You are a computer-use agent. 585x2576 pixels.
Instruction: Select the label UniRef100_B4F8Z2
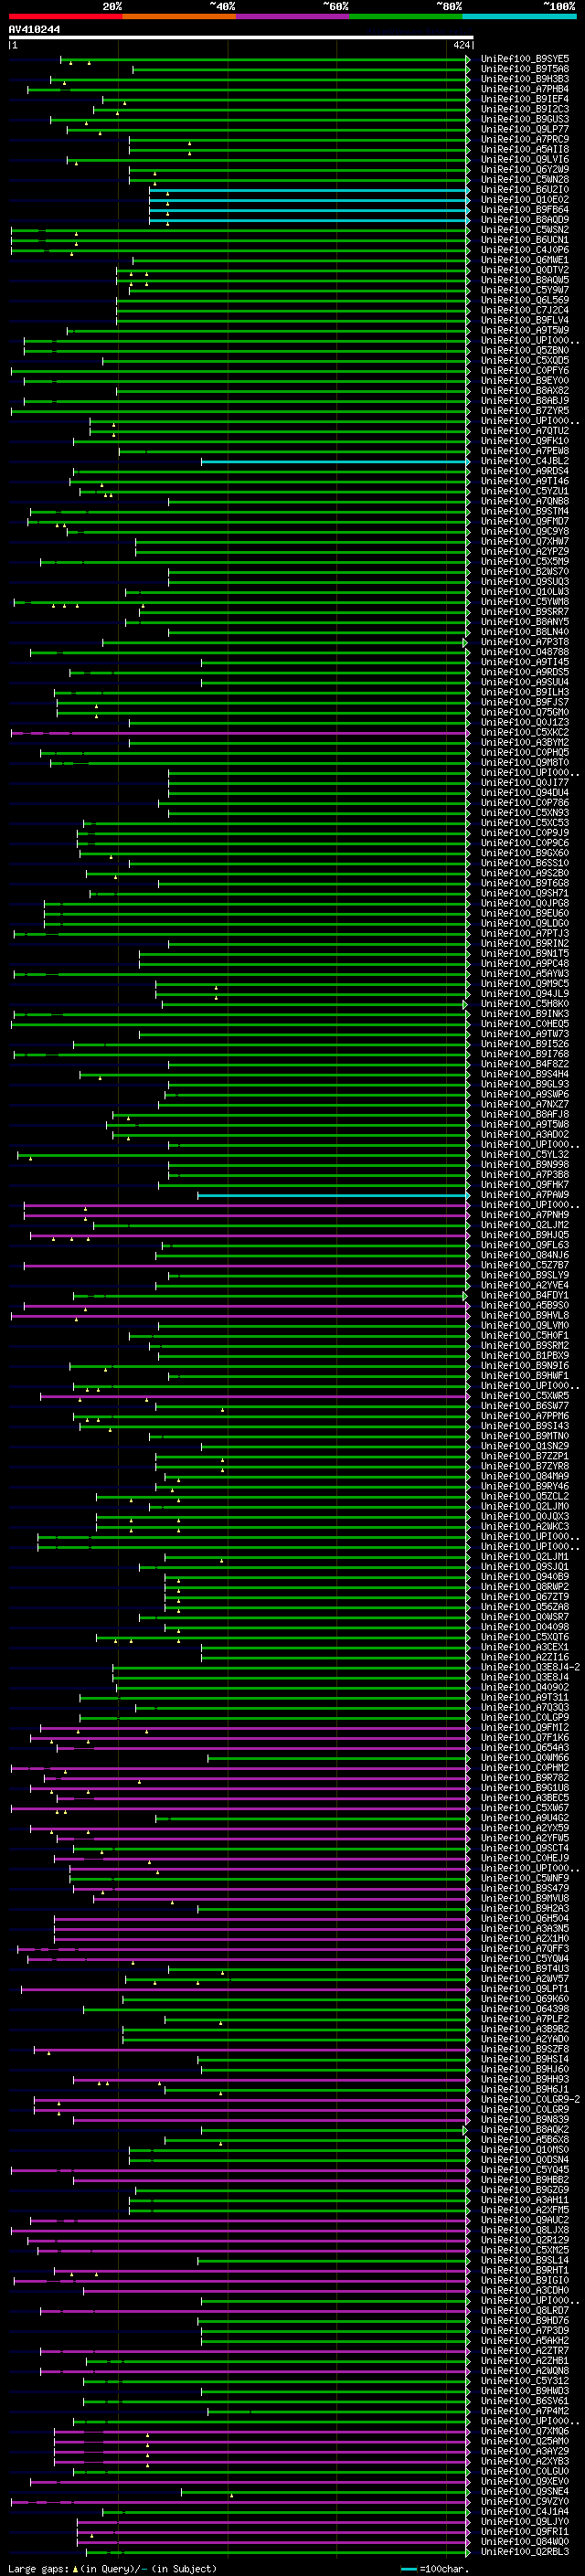(x=525, y=1064)
